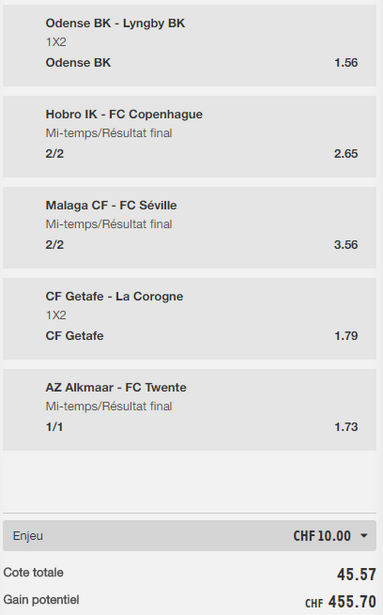This screenshot has width=383, height=615.
Task: Click the CHF 10.00 stake amount
Action: pos(322,536)
